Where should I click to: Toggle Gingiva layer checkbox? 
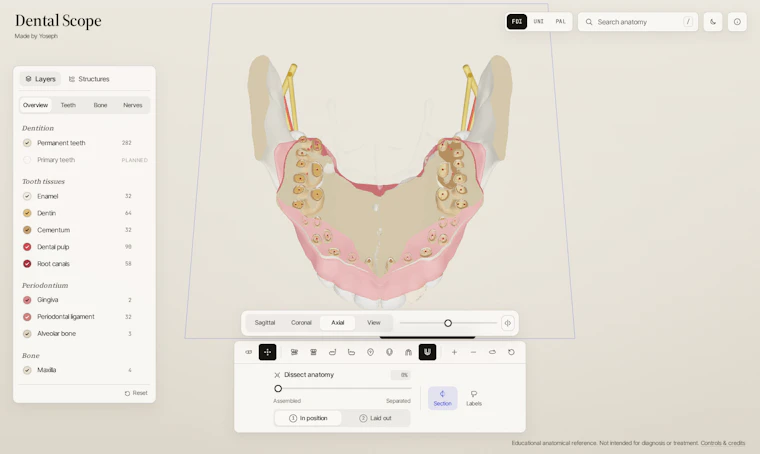tap(27, 300)
